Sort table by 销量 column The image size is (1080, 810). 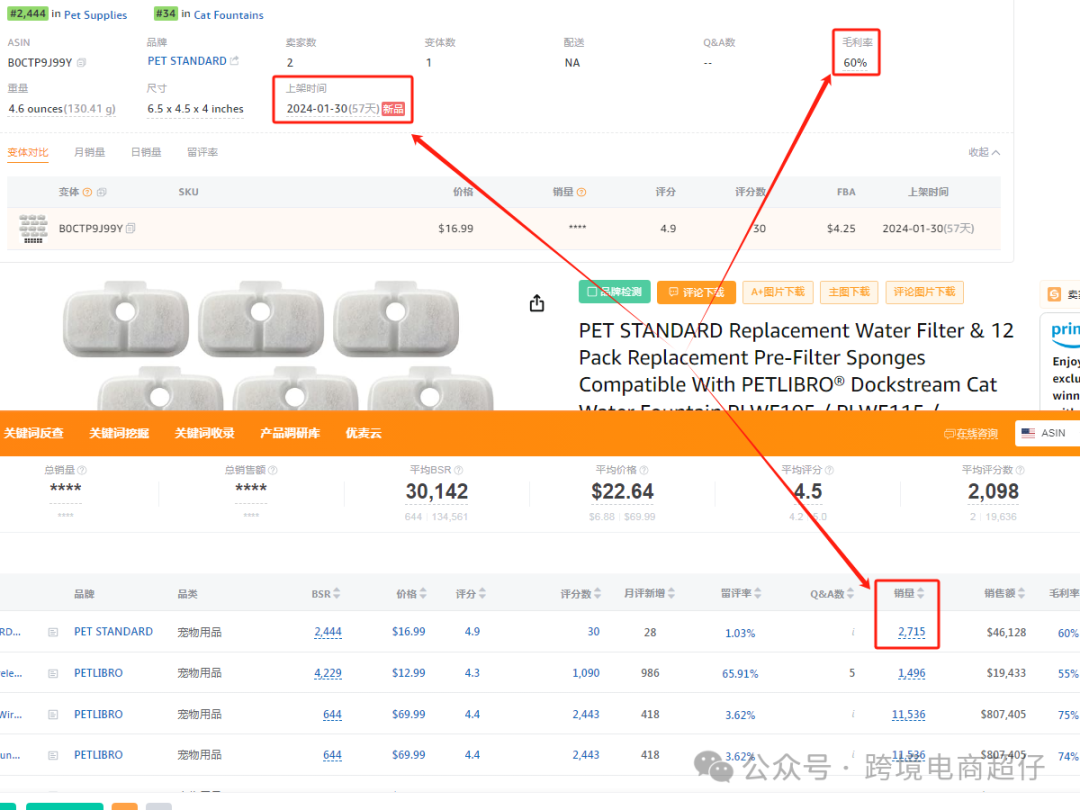click(x=909, y=593)
